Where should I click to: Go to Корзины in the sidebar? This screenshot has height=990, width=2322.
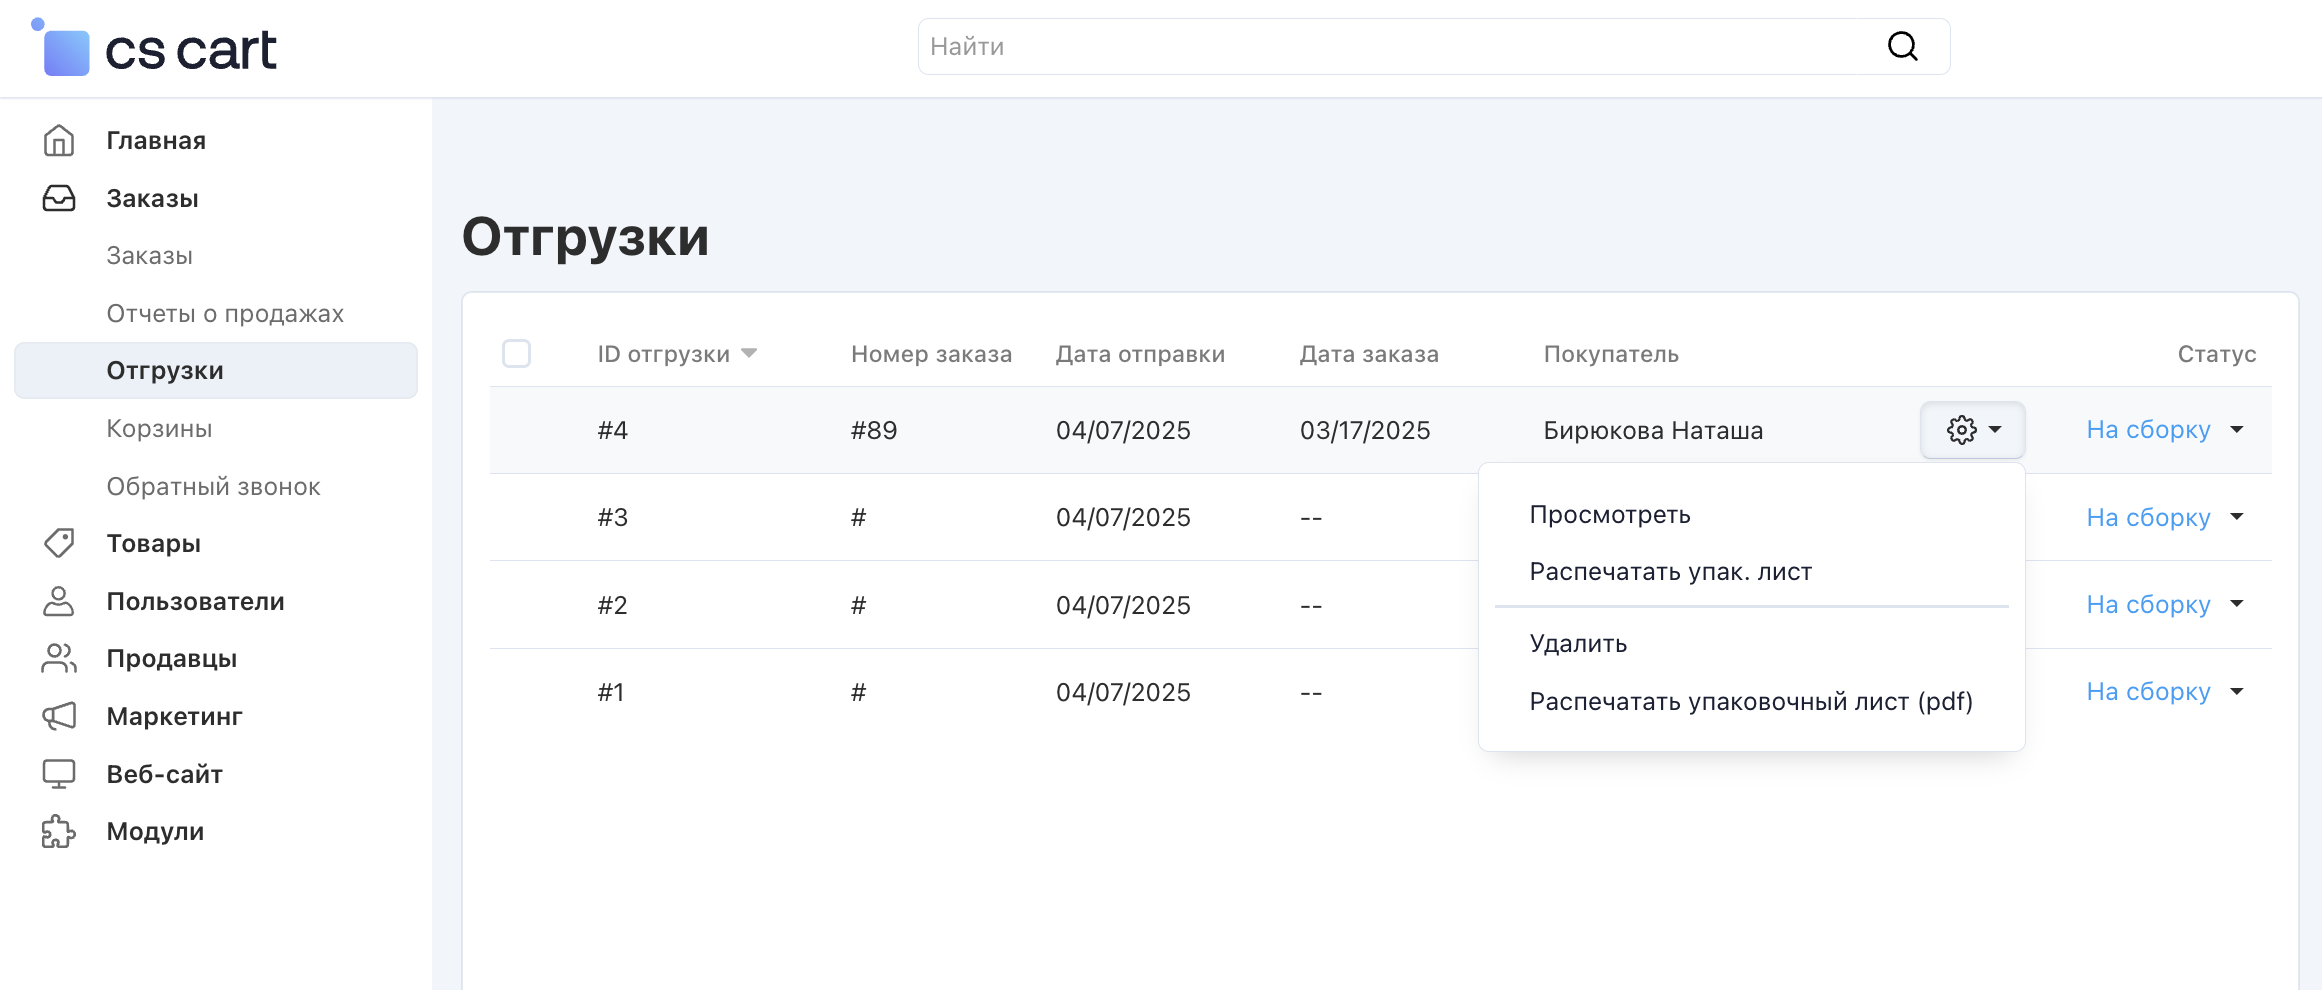coord(159,429)
